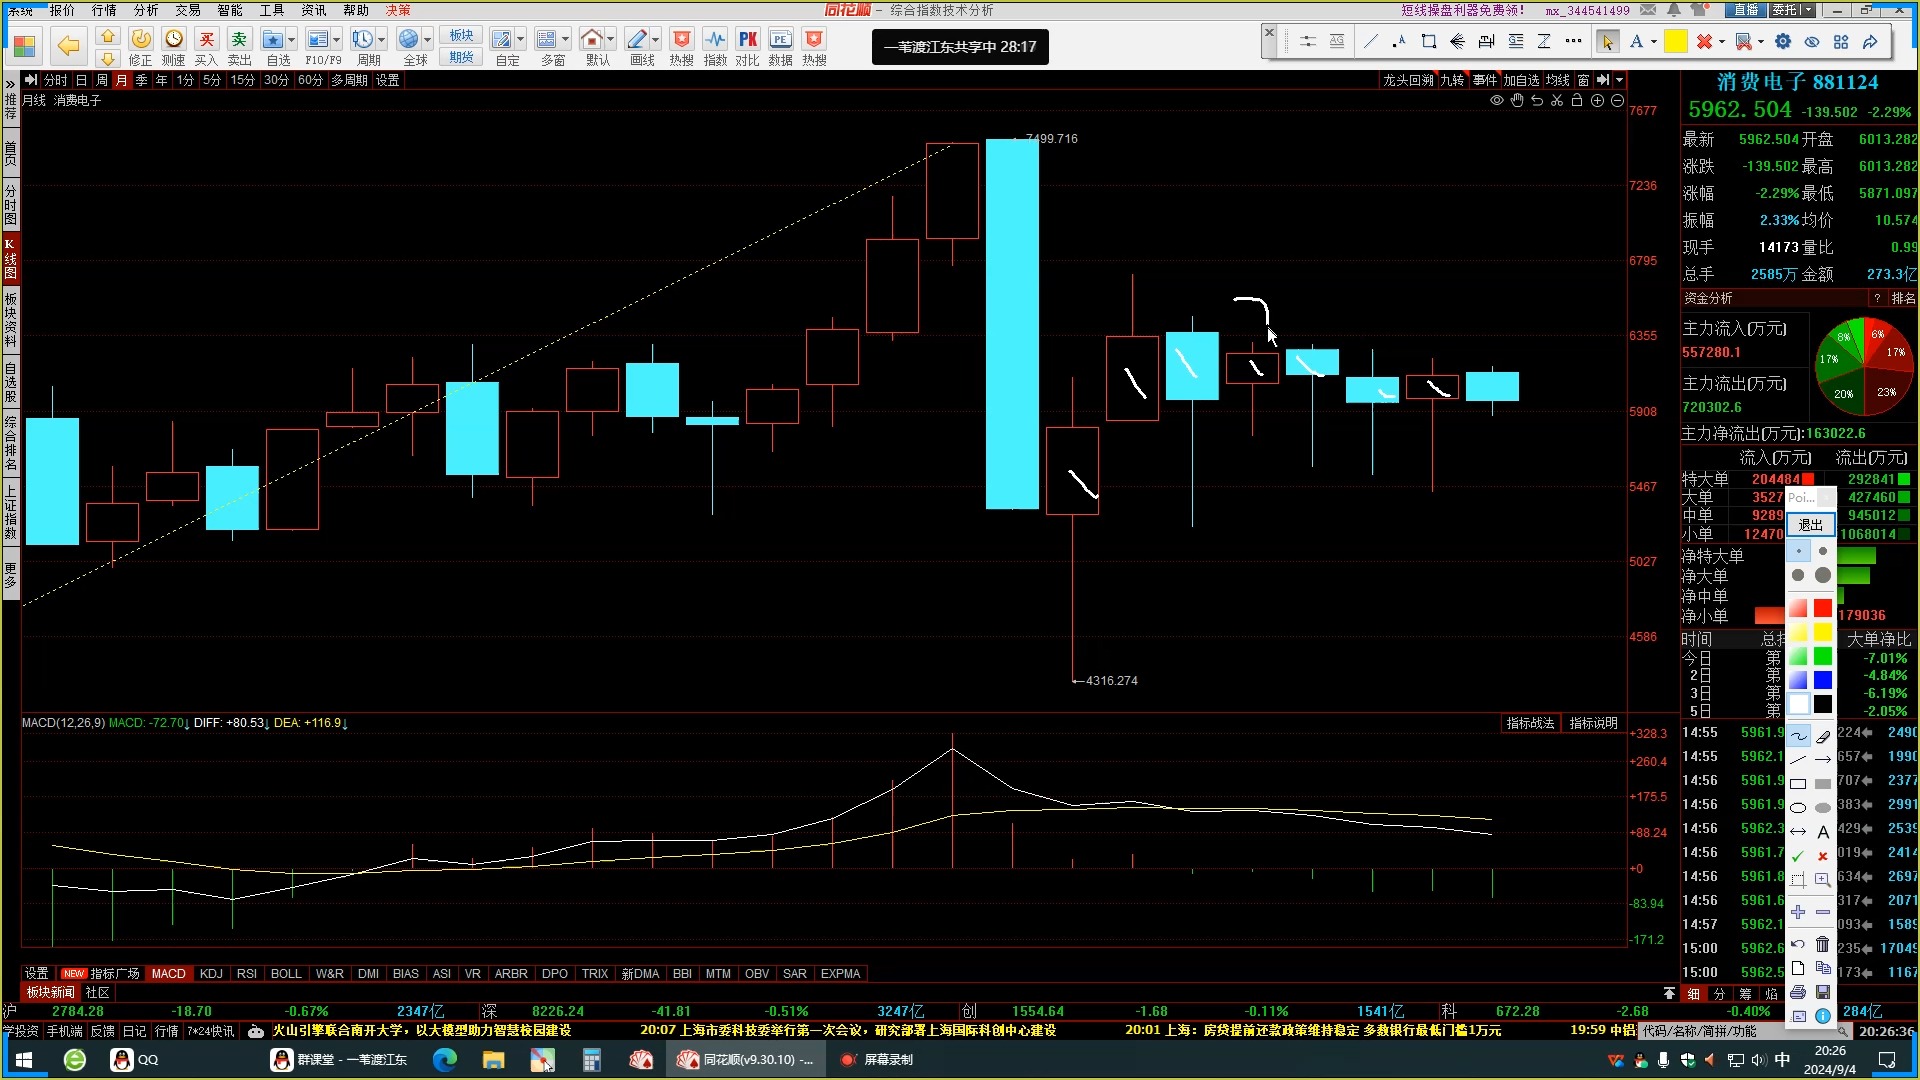This screenshot has width=1920, height=1080.
Task: Open the 指数 index icon
Action: pyautogui.click(x=715, y=46)
